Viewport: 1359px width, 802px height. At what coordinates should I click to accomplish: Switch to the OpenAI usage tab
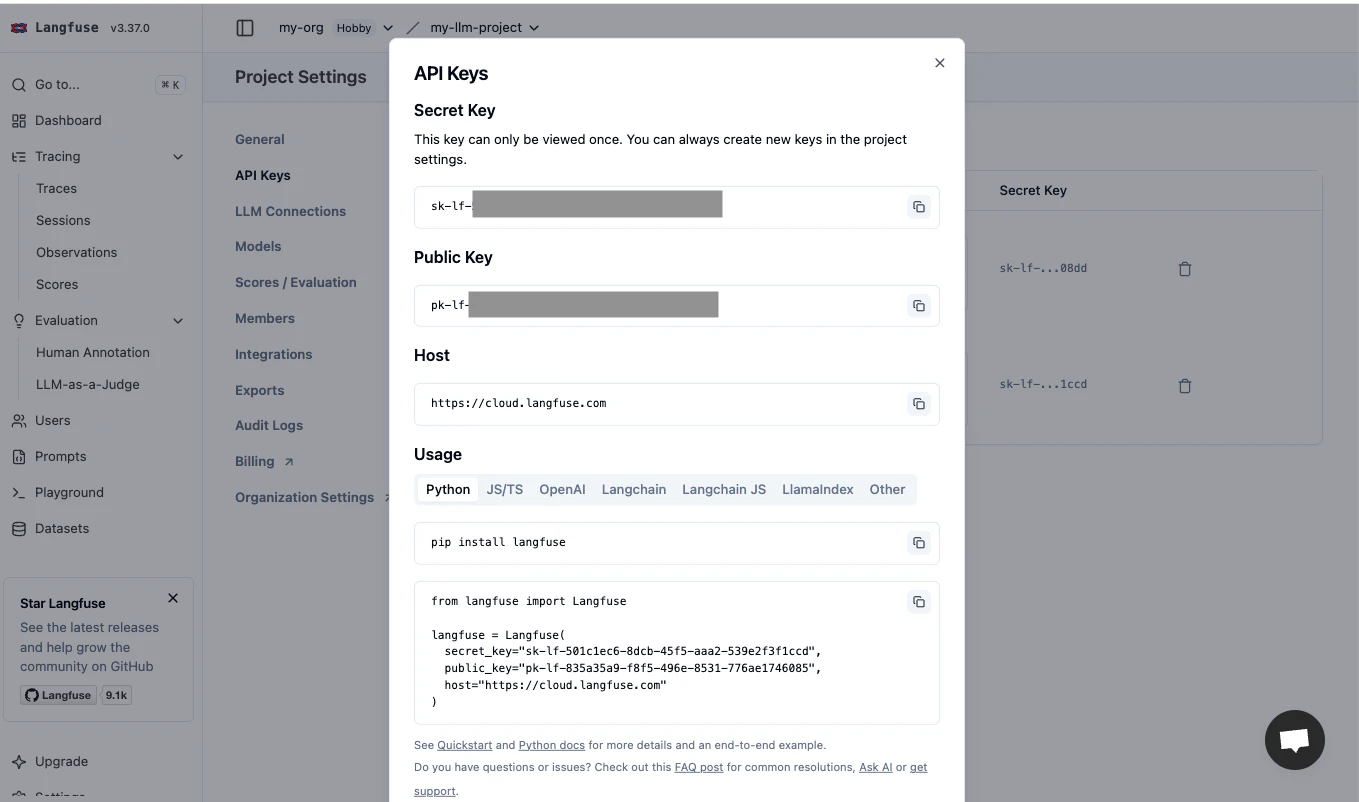[562, 490]
